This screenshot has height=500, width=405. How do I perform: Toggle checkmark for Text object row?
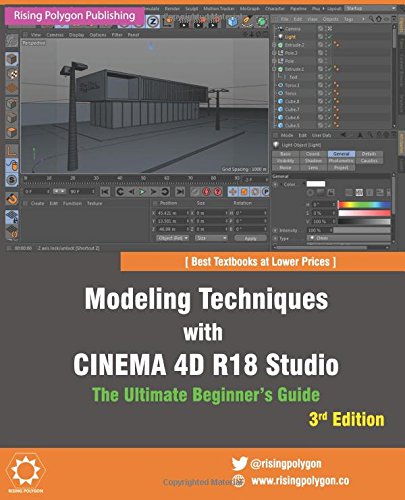click(330, 77)
